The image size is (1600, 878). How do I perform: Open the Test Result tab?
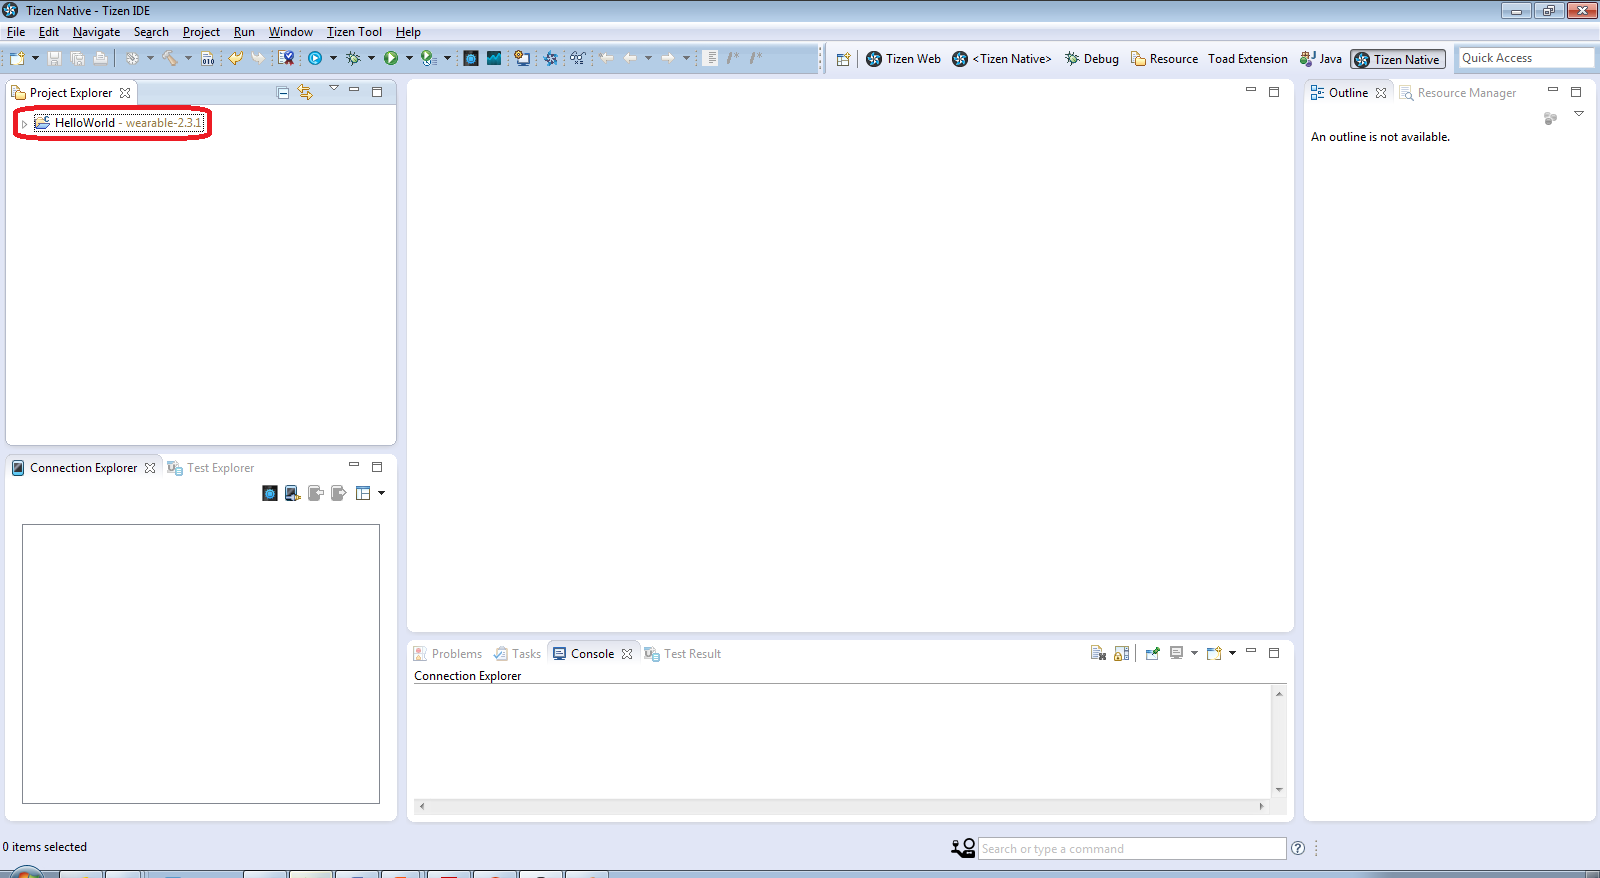pyautogui.click(x=683, y=654)
